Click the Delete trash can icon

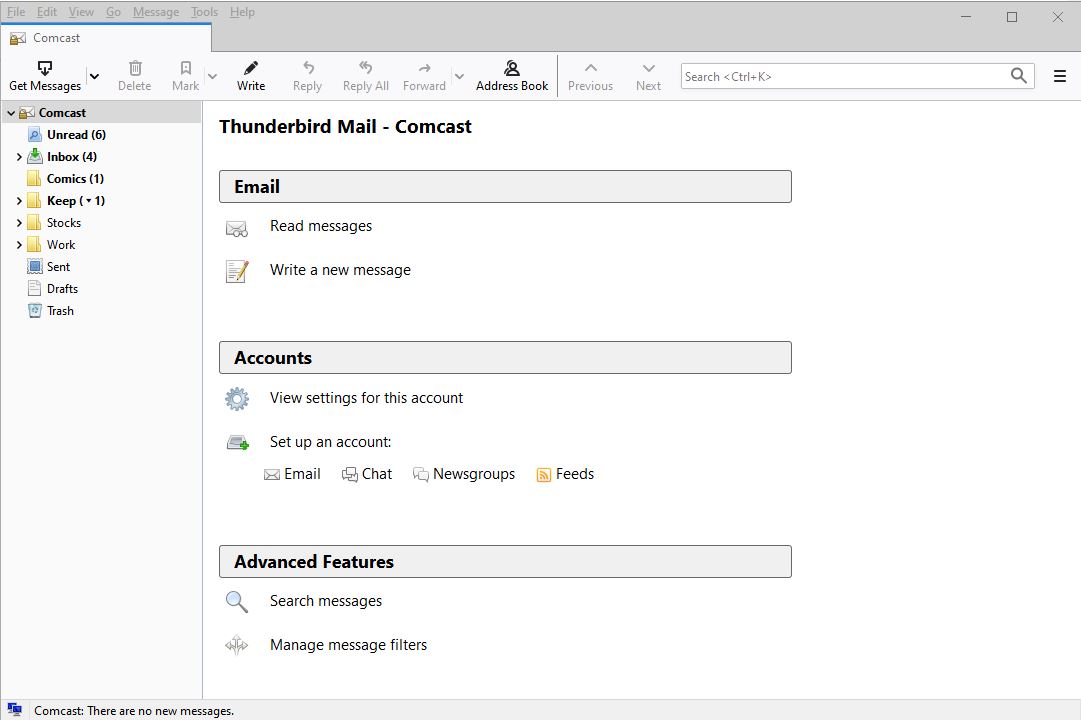[x=135, y=68]
